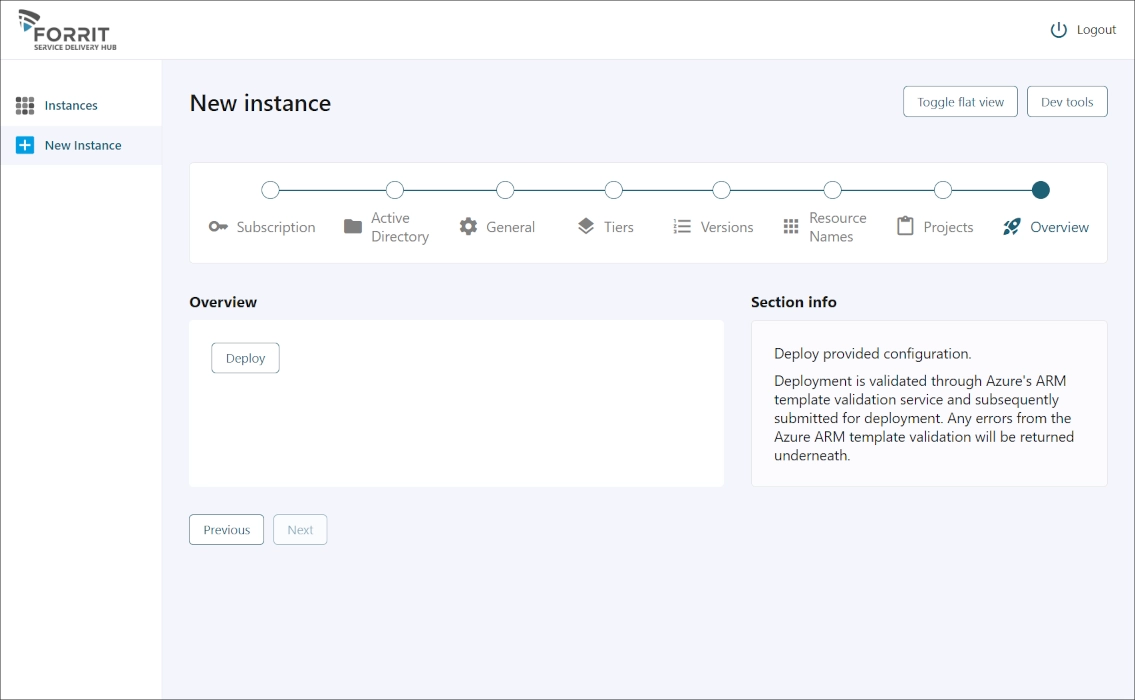Click the Versions list icon

point(682,227)
